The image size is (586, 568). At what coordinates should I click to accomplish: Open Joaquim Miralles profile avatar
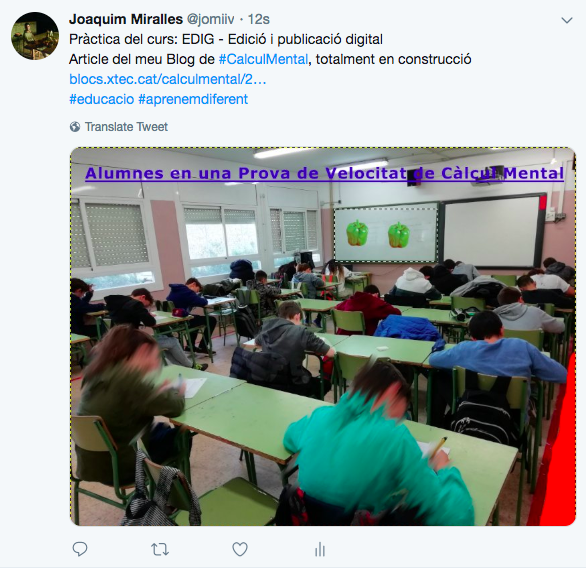click(35, 36)
